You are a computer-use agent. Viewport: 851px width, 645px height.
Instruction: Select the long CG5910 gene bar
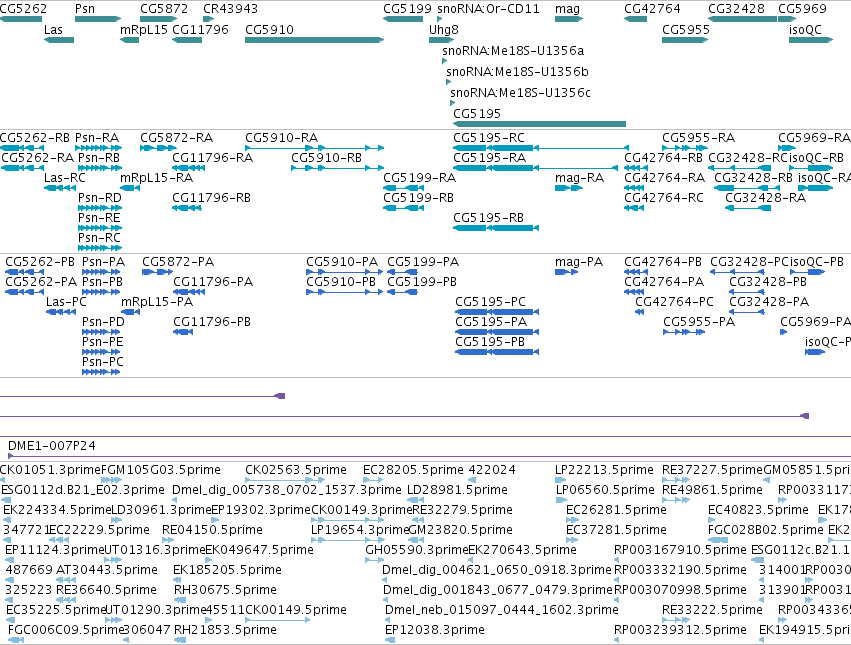314,40
